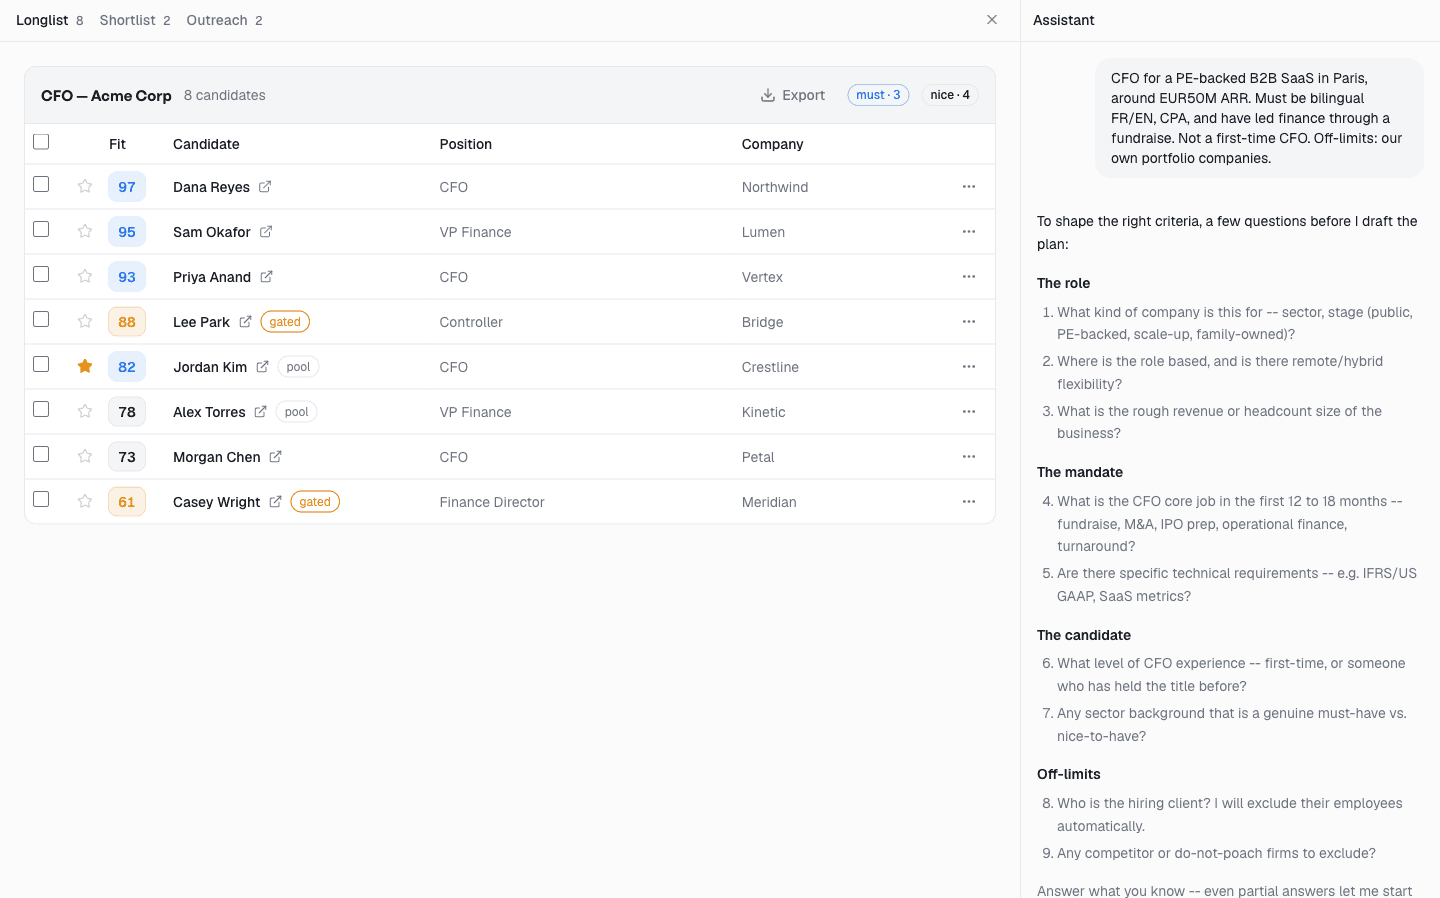The height and width of the screenshot is (898, 1440).
Task: Open Casey Wright external profile link
Action: [275, 501]
